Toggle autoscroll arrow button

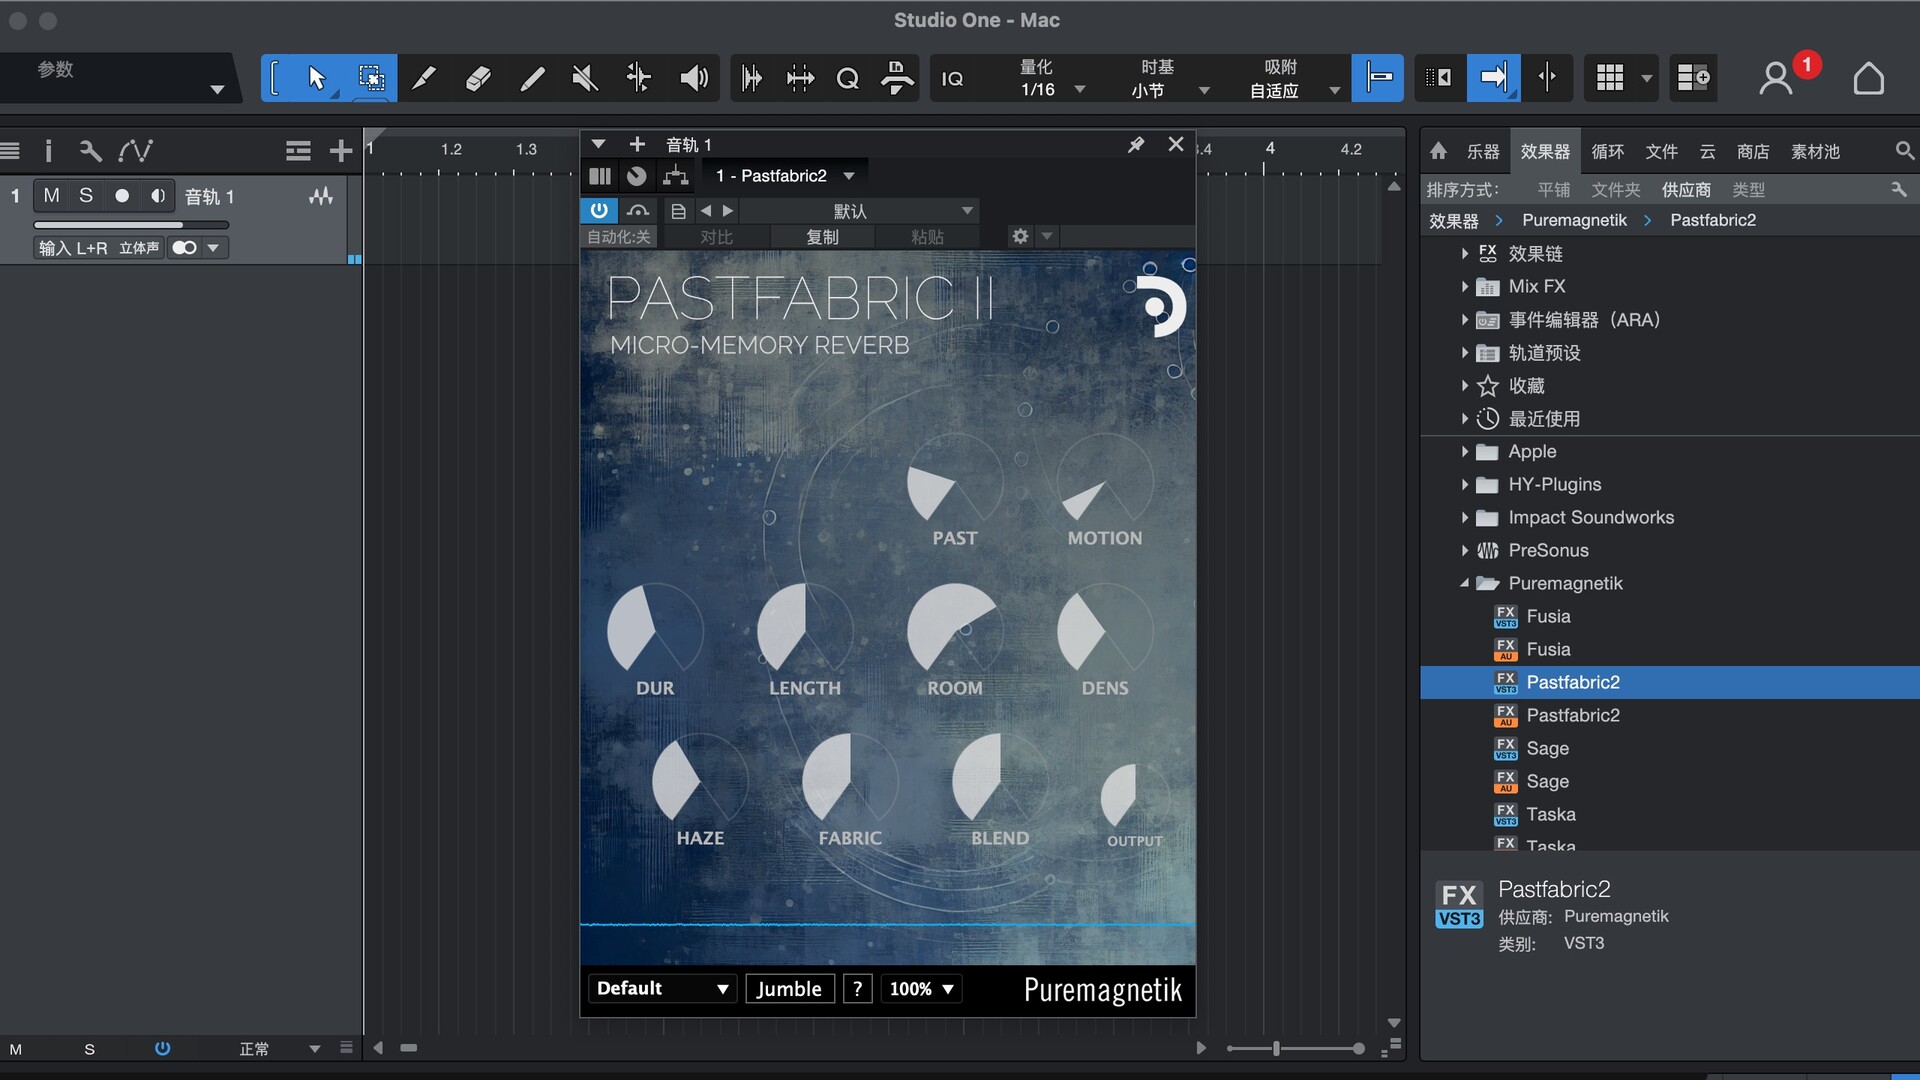point(1493,78)
